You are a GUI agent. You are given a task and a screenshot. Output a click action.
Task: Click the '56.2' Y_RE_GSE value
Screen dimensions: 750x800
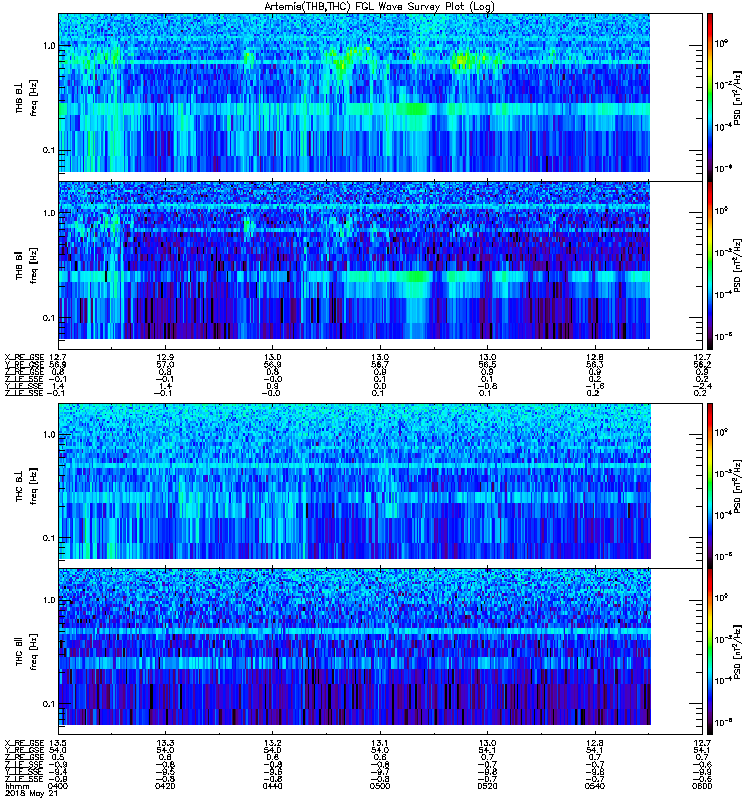[702, 365]
